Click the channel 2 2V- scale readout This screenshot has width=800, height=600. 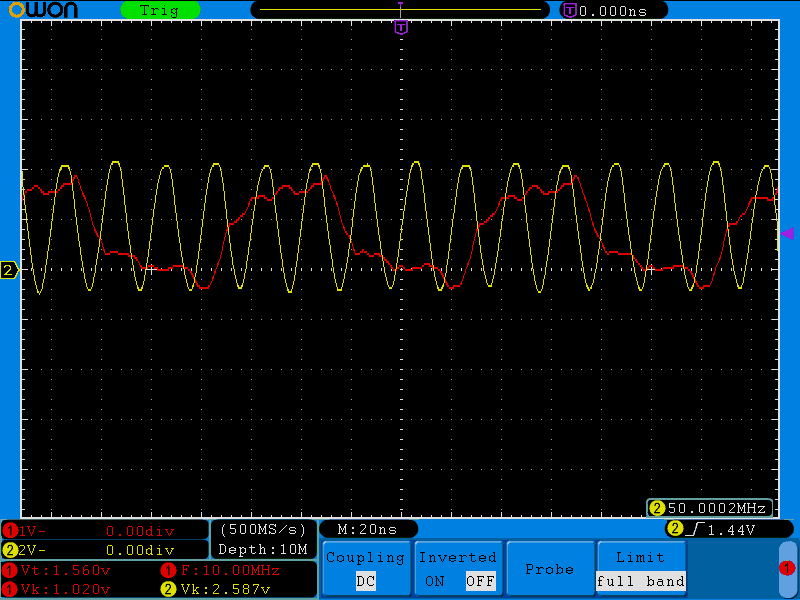pyautogui.click(x=104, y=549)
